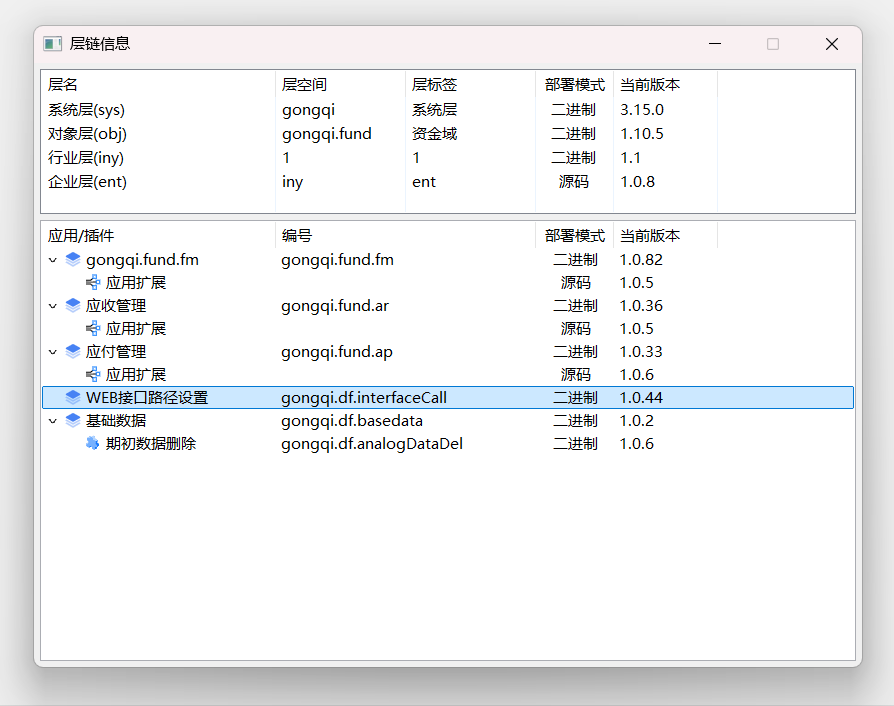
Task: Click the gongqi.fund layer space cell
Action: pos(327,134)
